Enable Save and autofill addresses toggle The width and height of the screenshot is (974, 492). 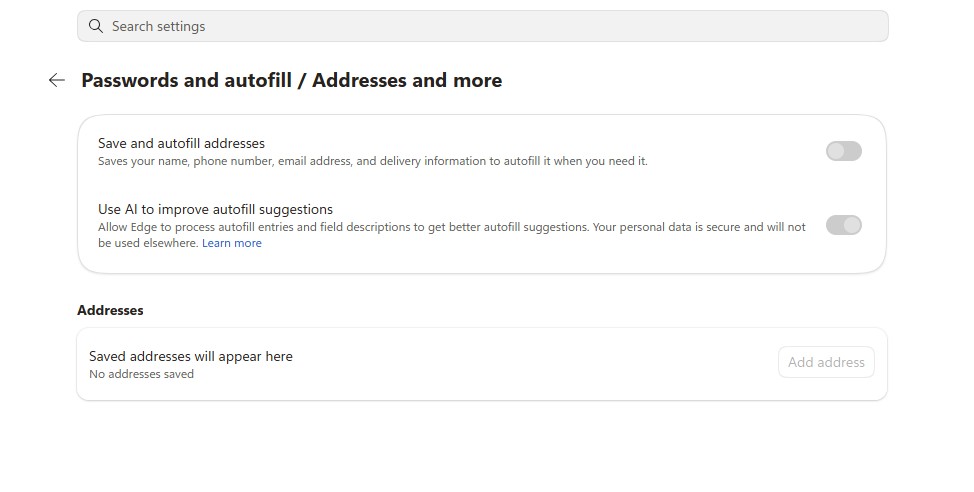tap(843, 151)
